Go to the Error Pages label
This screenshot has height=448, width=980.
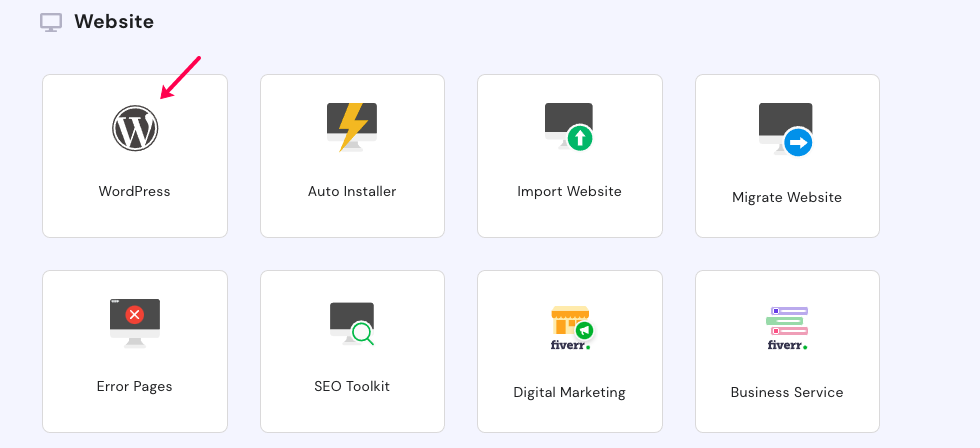pos(134,386)
